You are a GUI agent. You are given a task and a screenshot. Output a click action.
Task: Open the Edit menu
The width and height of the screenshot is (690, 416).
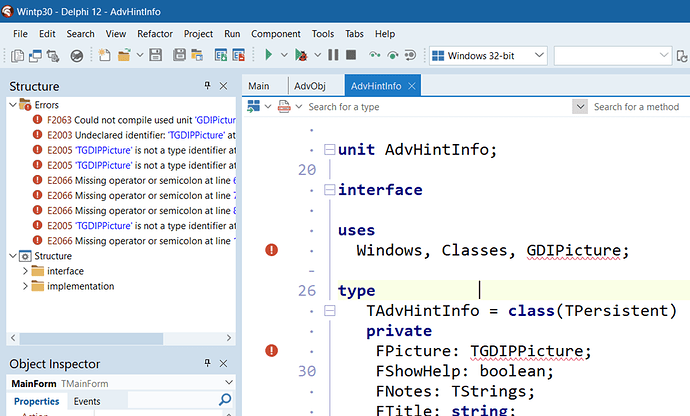(47, 34)
